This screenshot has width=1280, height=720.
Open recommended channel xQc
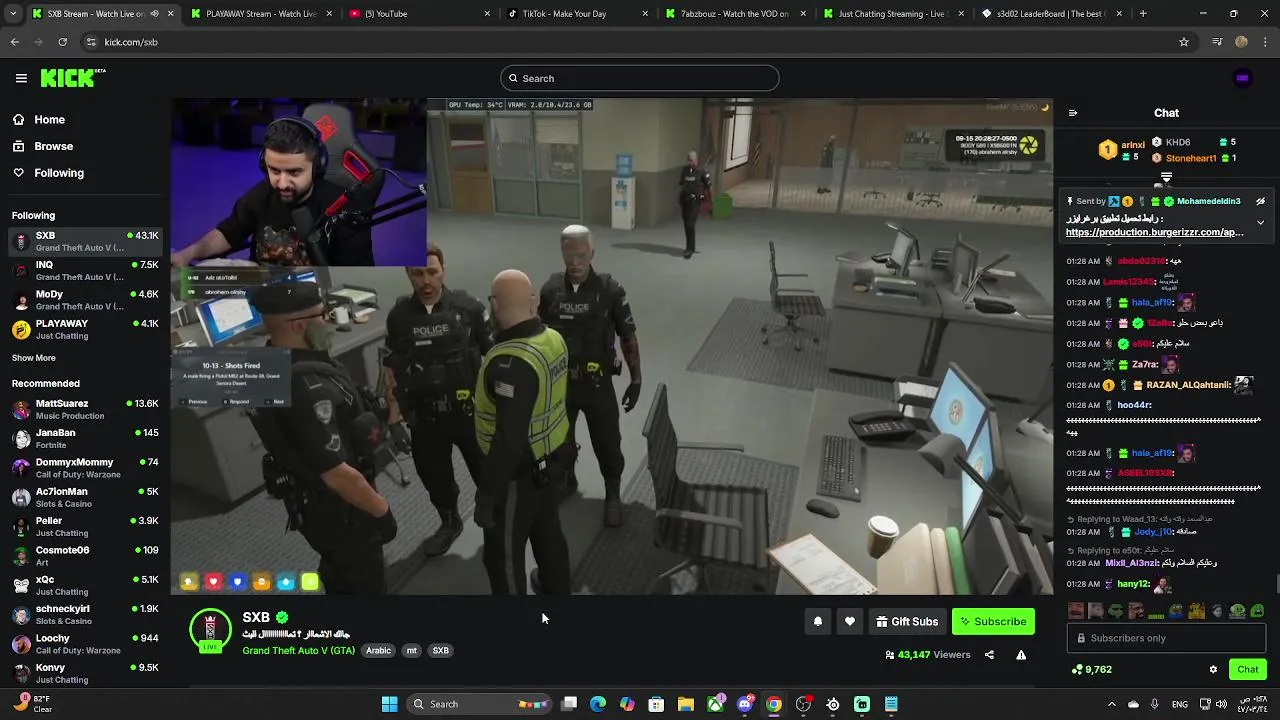coord(85,585)
